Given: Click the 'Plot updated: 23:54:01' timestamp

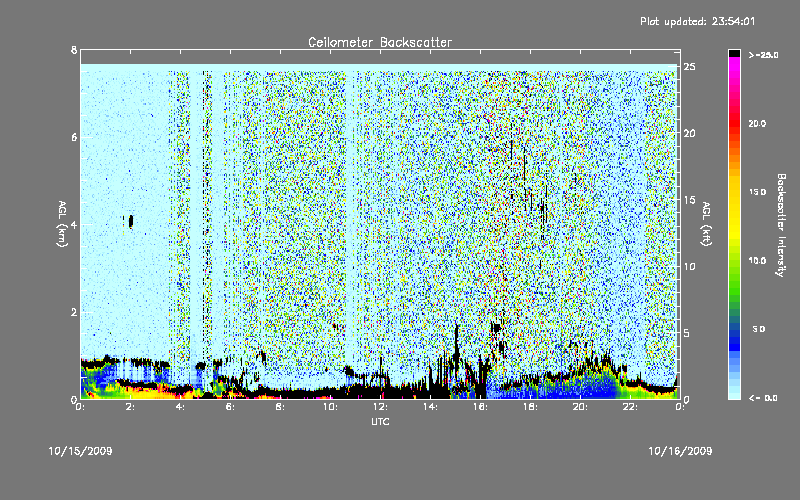Looking at the screenshot, I should pyautogui.click(x=697, y=21).
